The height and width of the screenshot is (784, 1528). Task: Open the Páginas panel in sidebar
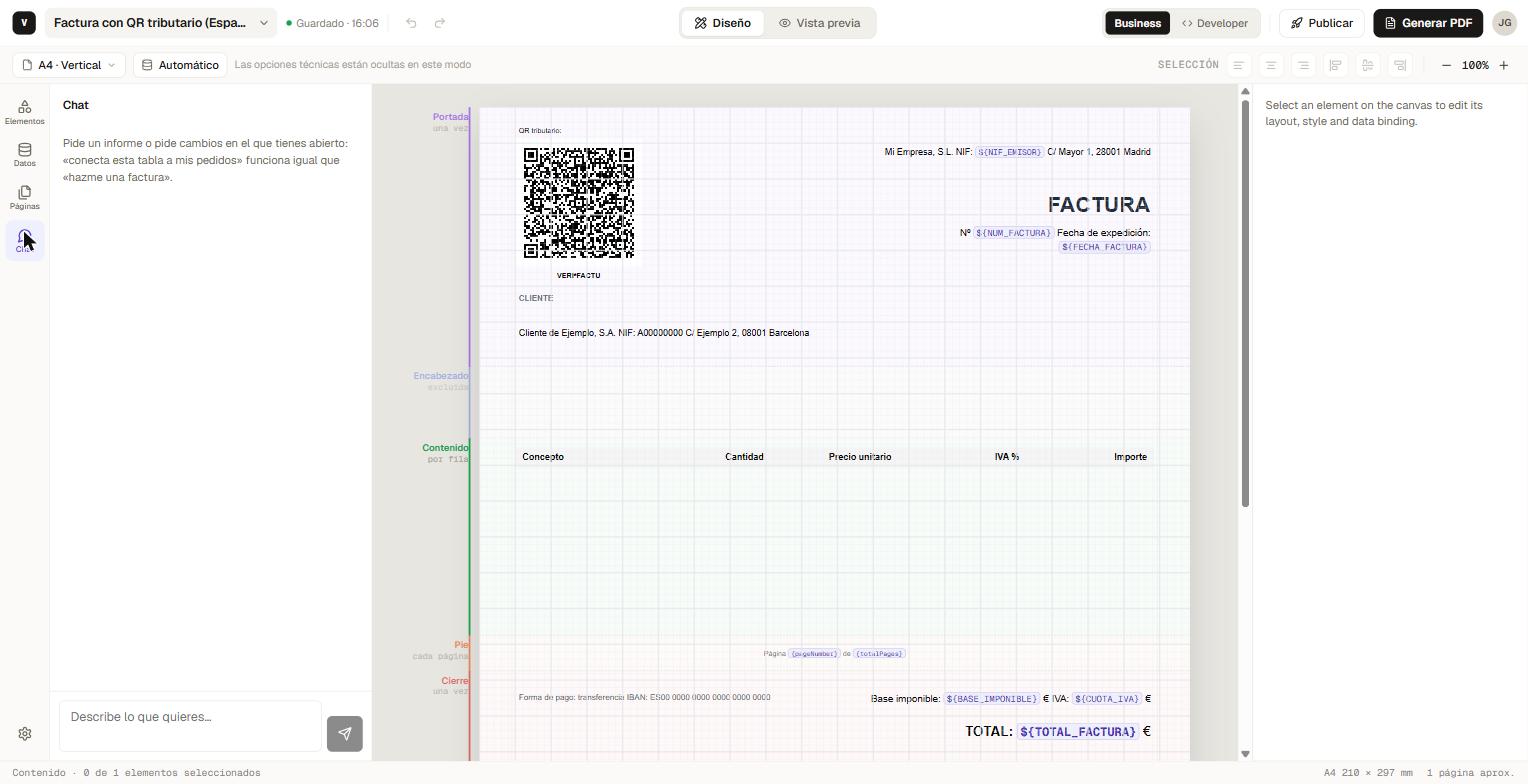24,197
